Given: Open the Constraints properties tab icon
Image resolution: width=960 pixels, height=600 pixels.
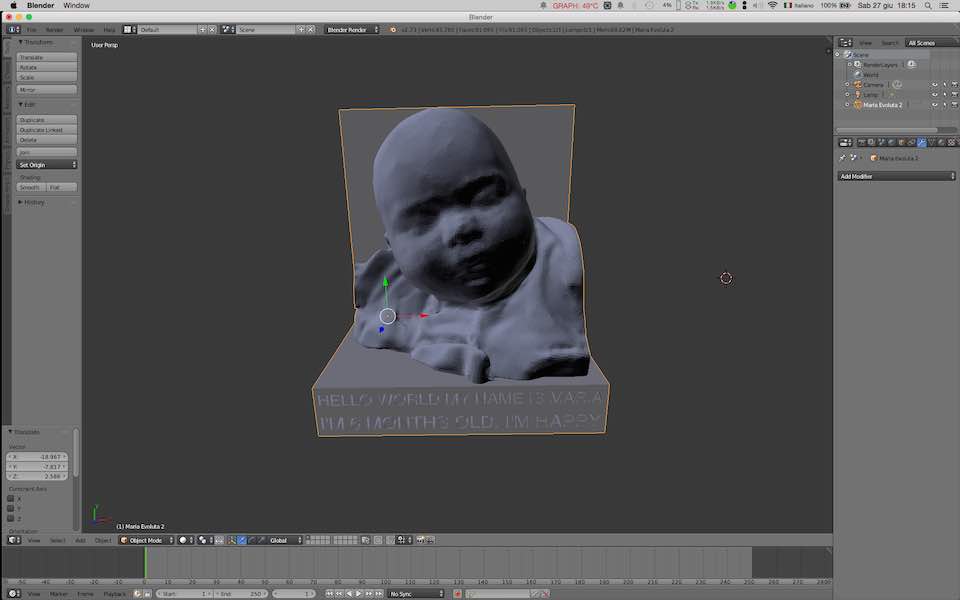Looking at the screenshot, I should click(912, 142).
